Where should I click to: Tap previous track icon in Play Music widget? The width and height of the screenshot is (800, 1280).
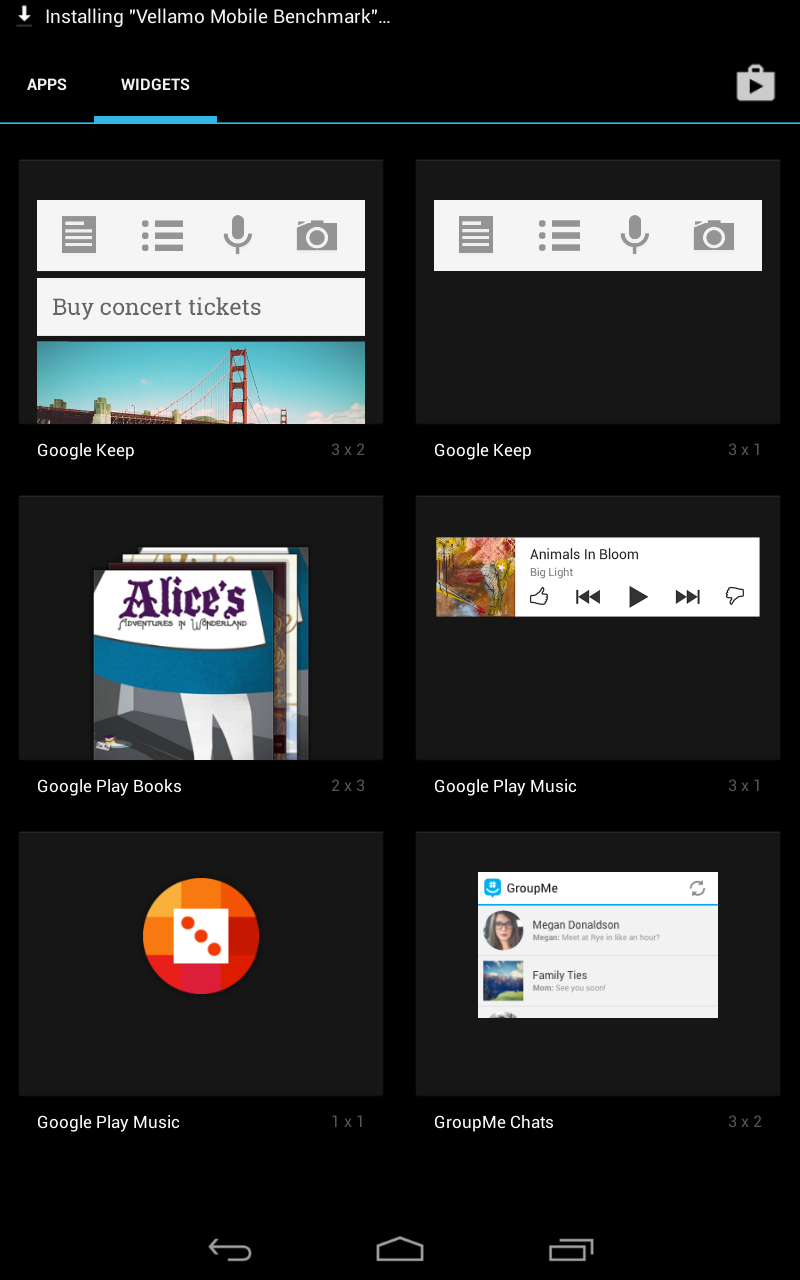click(588, 597)
